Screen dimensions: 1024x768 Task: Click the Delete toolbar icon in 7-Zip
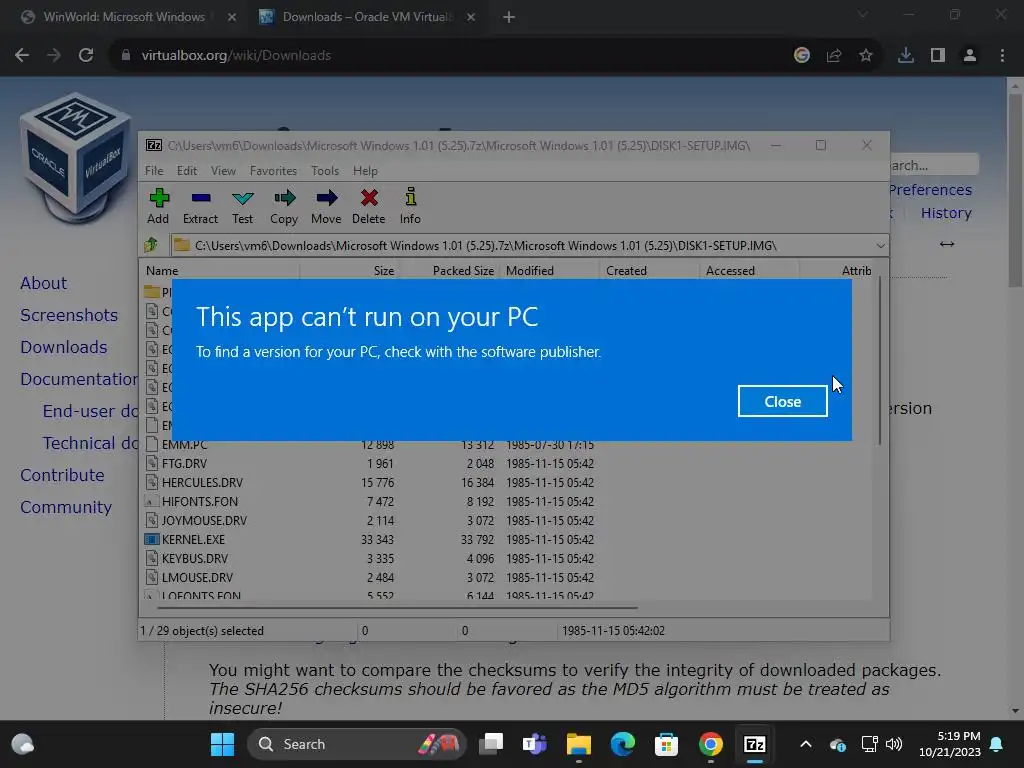tap(368, 206)
